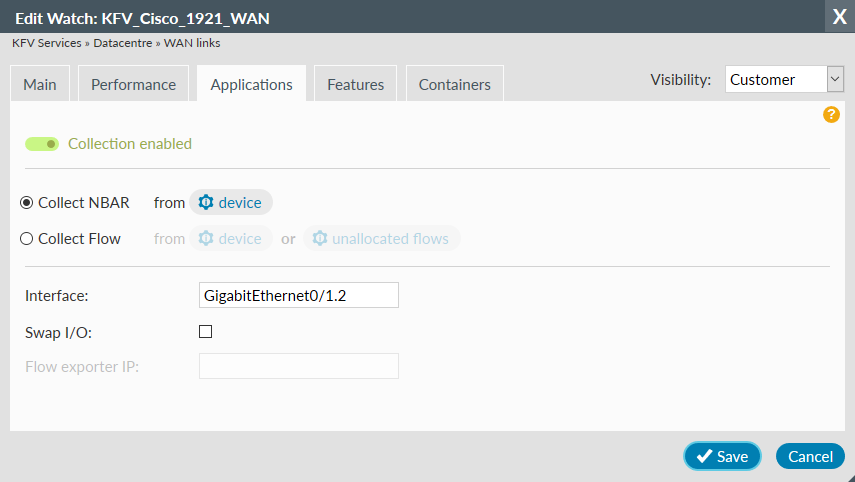Click the Cancel button

(810, 456)
